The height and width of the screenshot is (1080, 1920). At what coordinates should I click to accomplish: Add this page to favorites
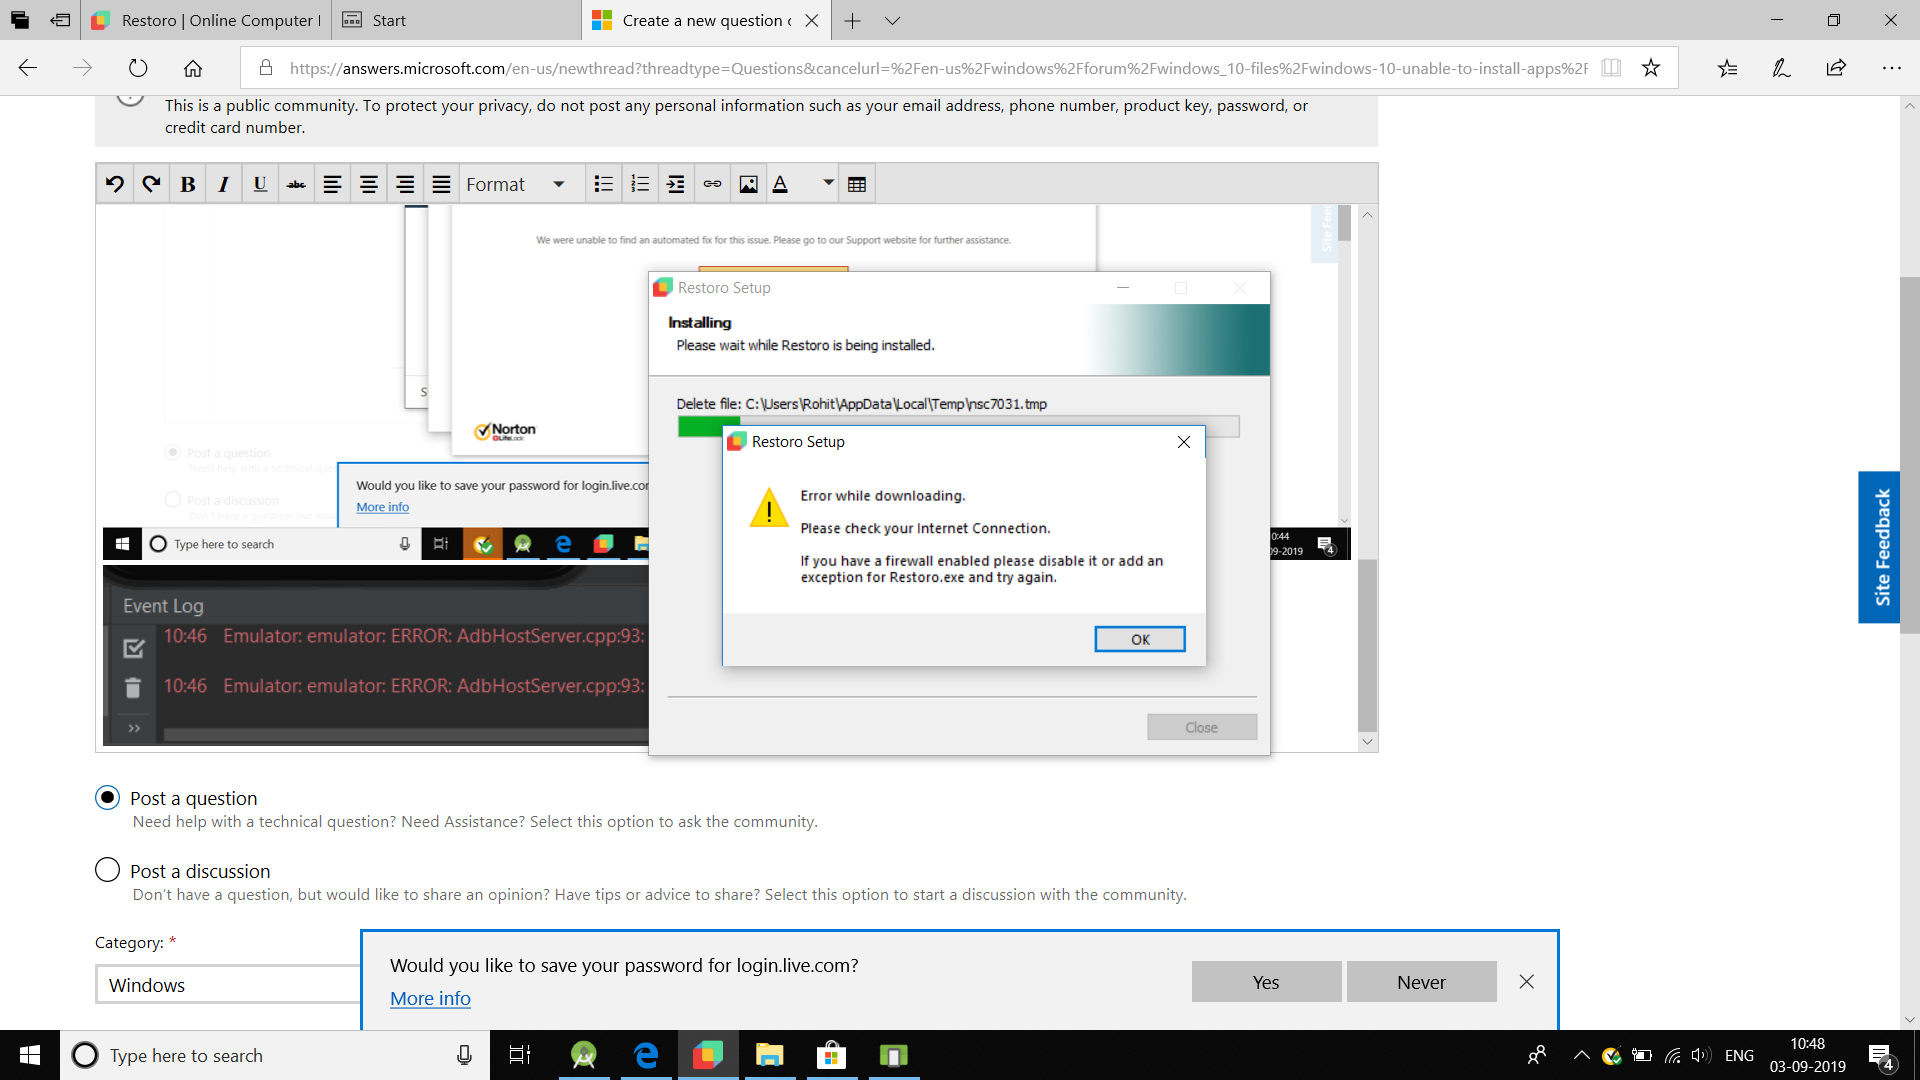[1651, 68]
